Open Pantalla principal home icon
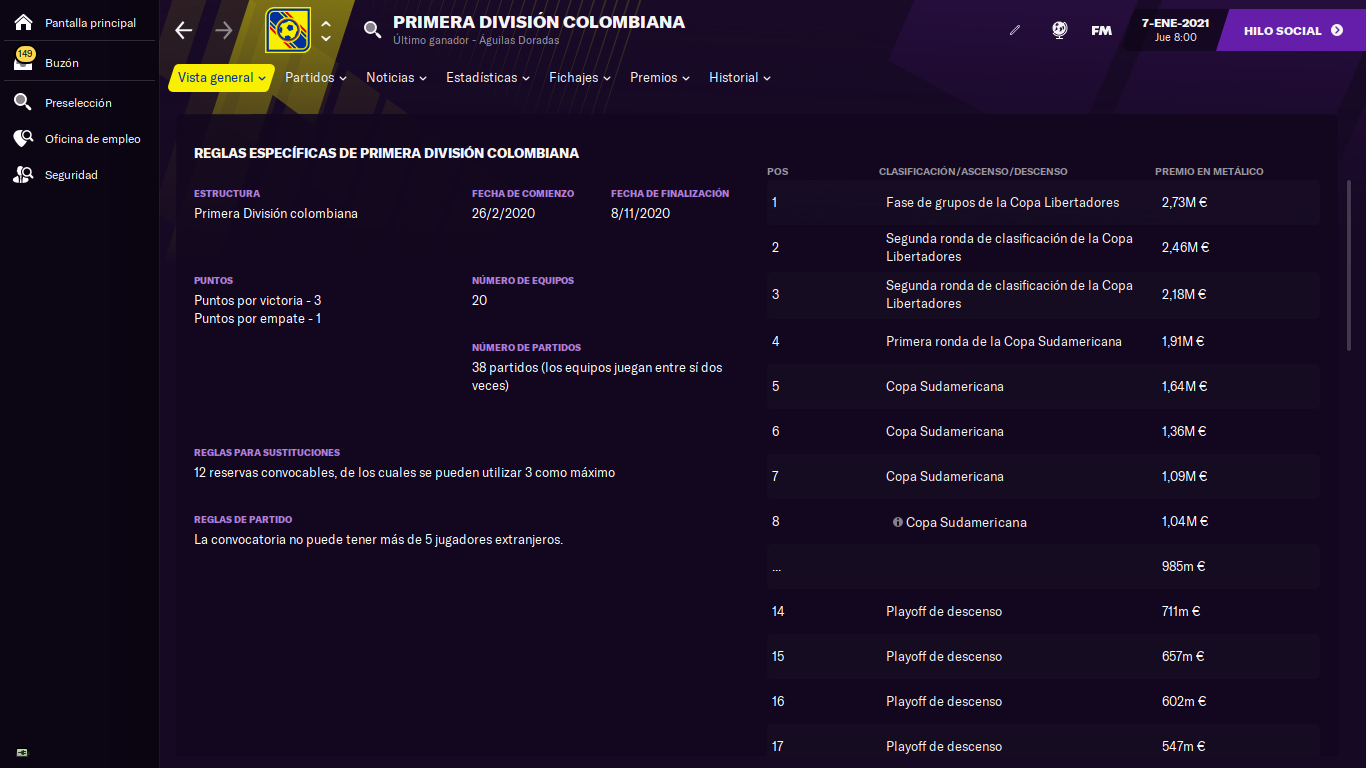 23,22
